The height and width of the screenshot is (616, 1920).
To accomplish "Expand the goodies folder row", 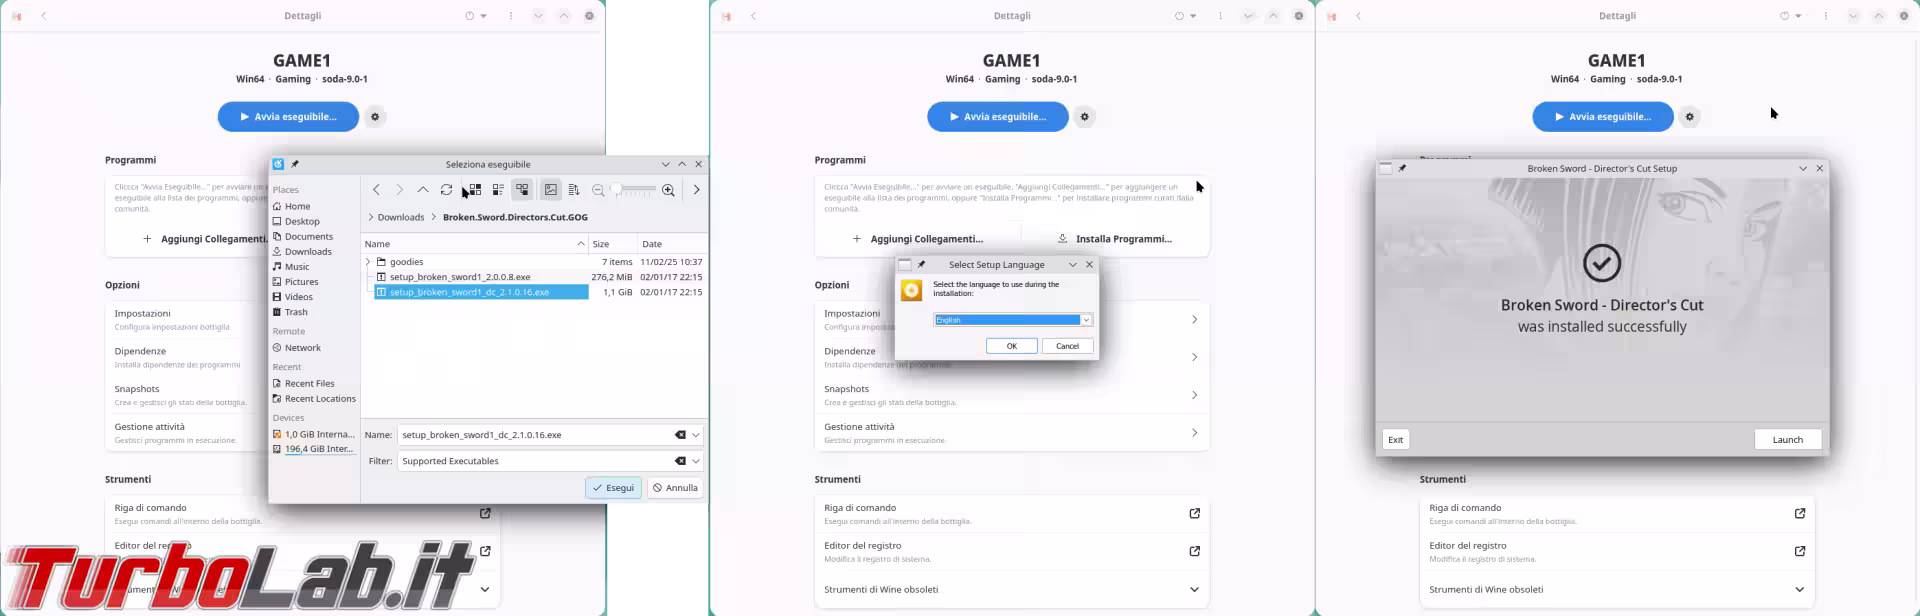I will tap(368, 262).
